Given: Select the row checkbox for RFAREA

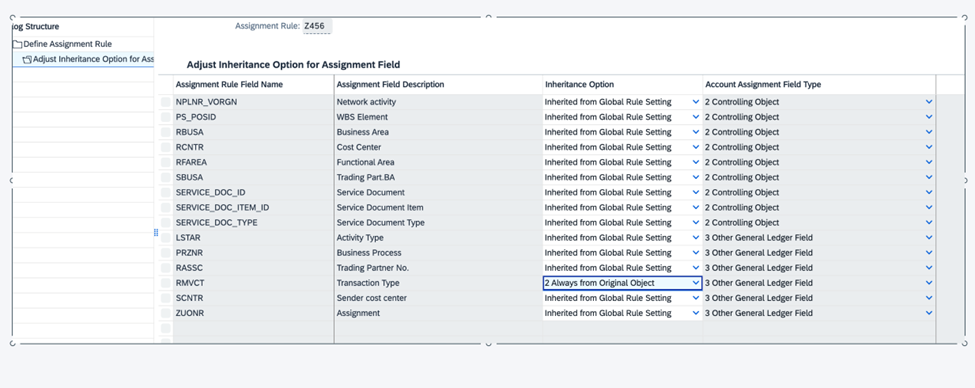Looking at the screenshot, I should coord(165,162).
